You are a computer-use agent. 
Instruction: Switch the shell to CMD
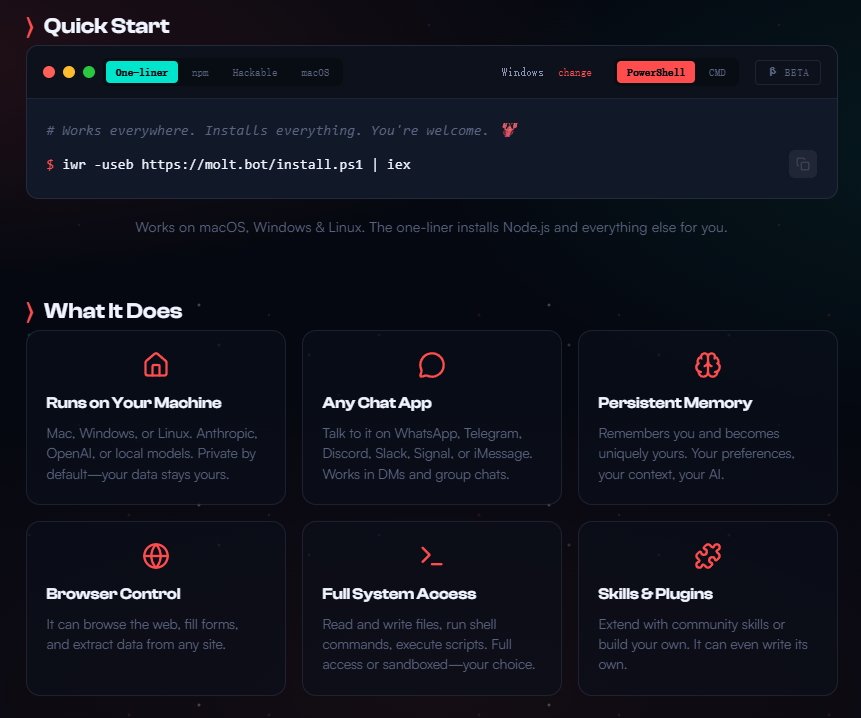click(x=717, y=72)
